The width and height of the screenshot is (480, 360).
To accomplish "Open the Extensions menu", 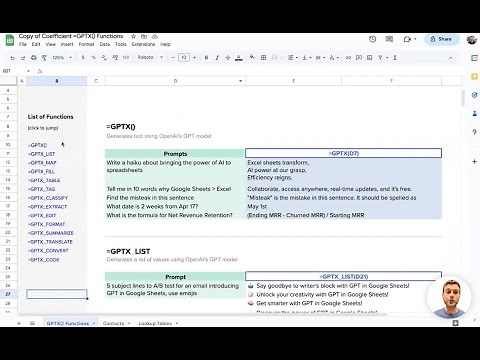I will click(143, 44).
